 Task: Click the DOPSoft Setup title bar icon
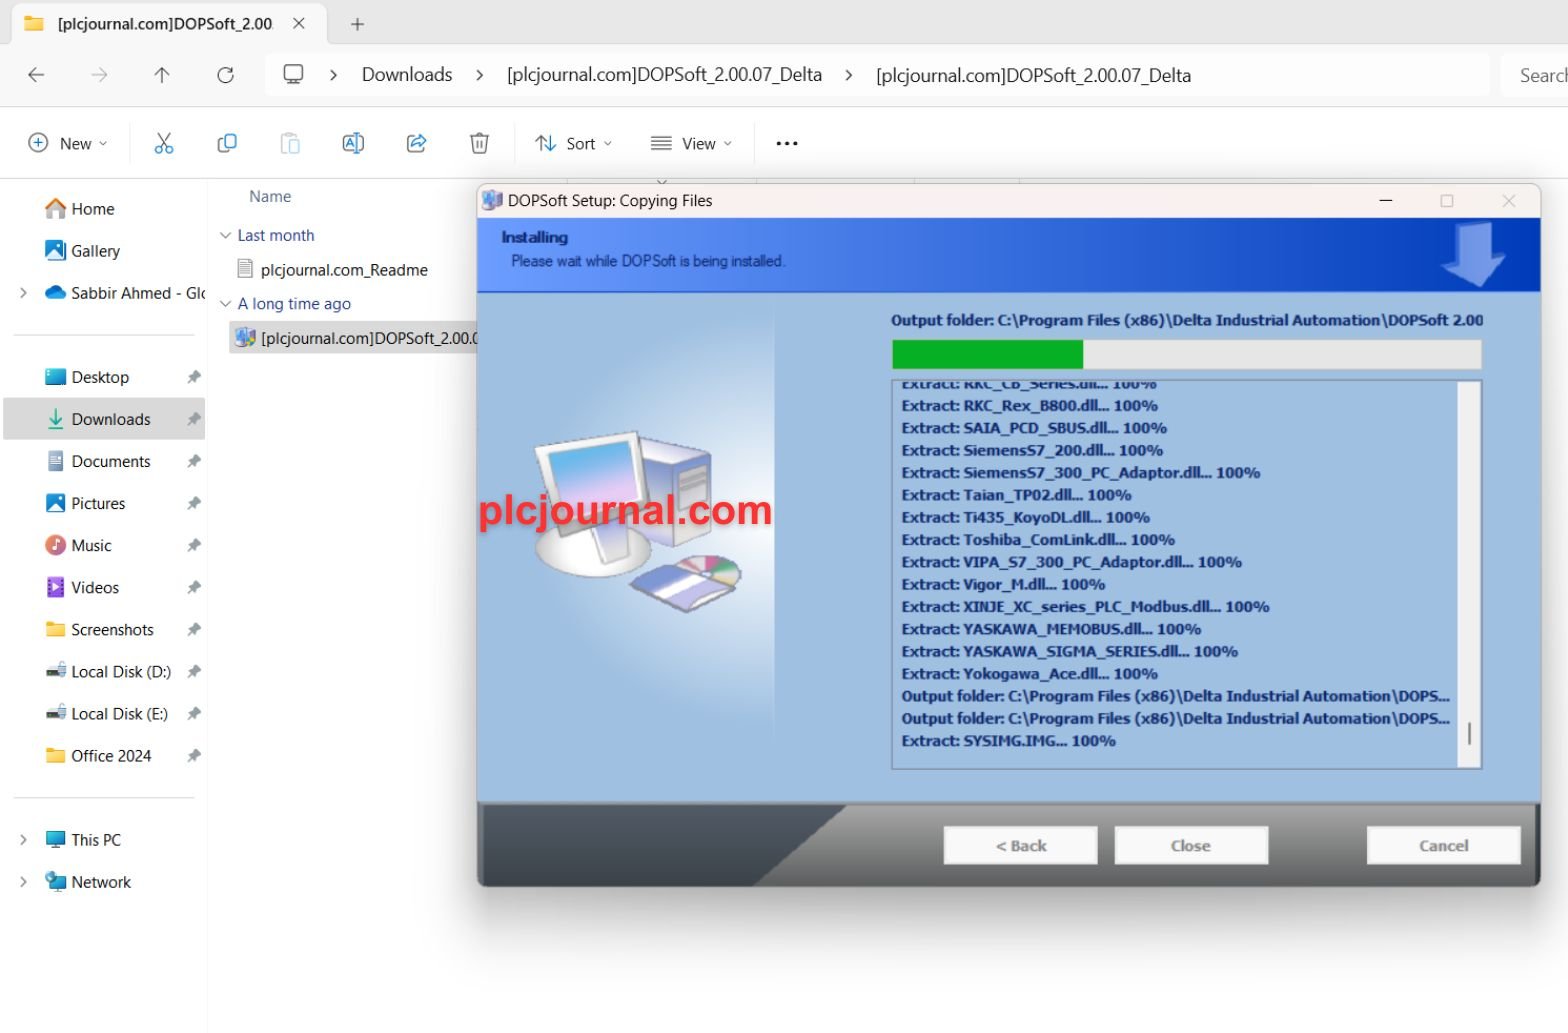492,200
